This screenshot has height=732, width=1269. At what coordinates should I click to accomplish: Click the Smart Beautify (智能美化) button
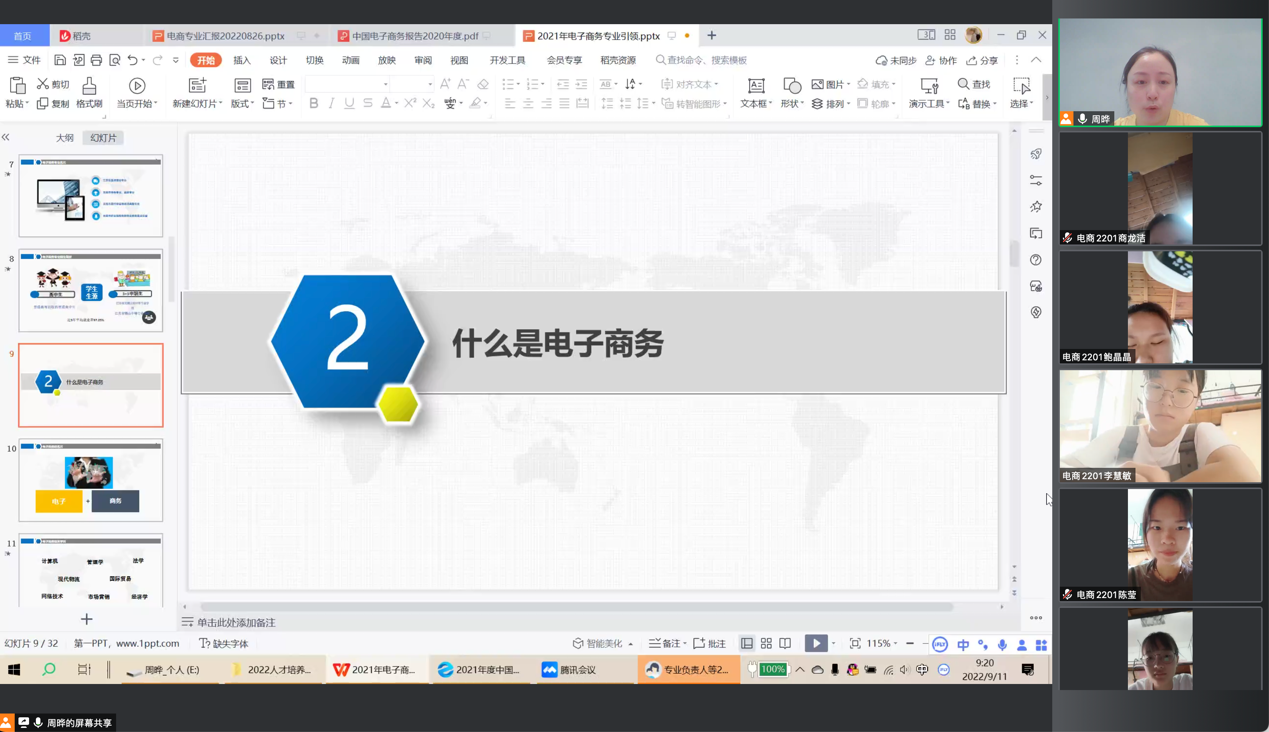click(602, 644)
